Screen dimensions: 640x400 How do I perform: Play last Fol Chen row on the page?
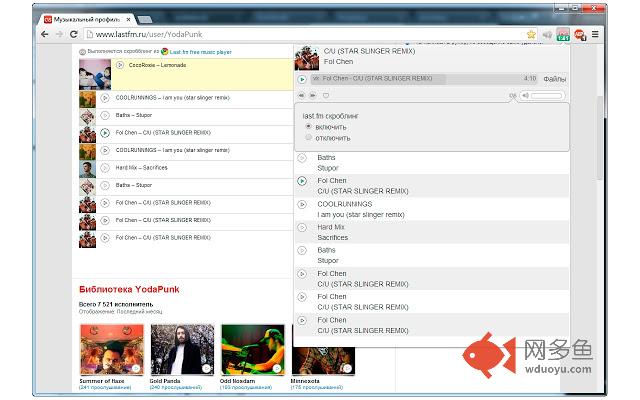point(105,238)
